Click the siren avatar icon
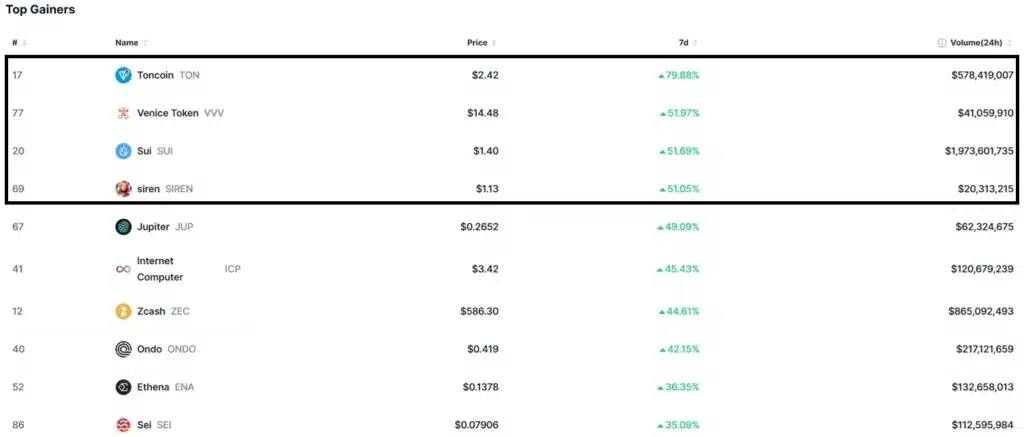The height and width of the screenshot is (437, 1024). click(123, 189)
